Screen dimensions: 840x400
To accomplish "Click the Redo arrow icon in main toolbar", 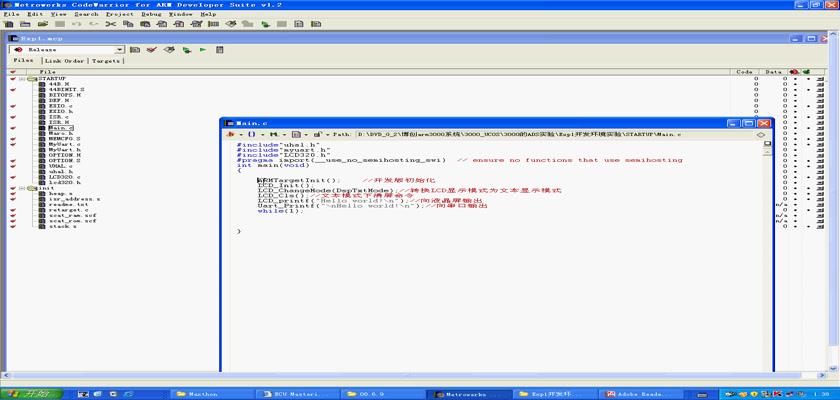I will 93,24.
